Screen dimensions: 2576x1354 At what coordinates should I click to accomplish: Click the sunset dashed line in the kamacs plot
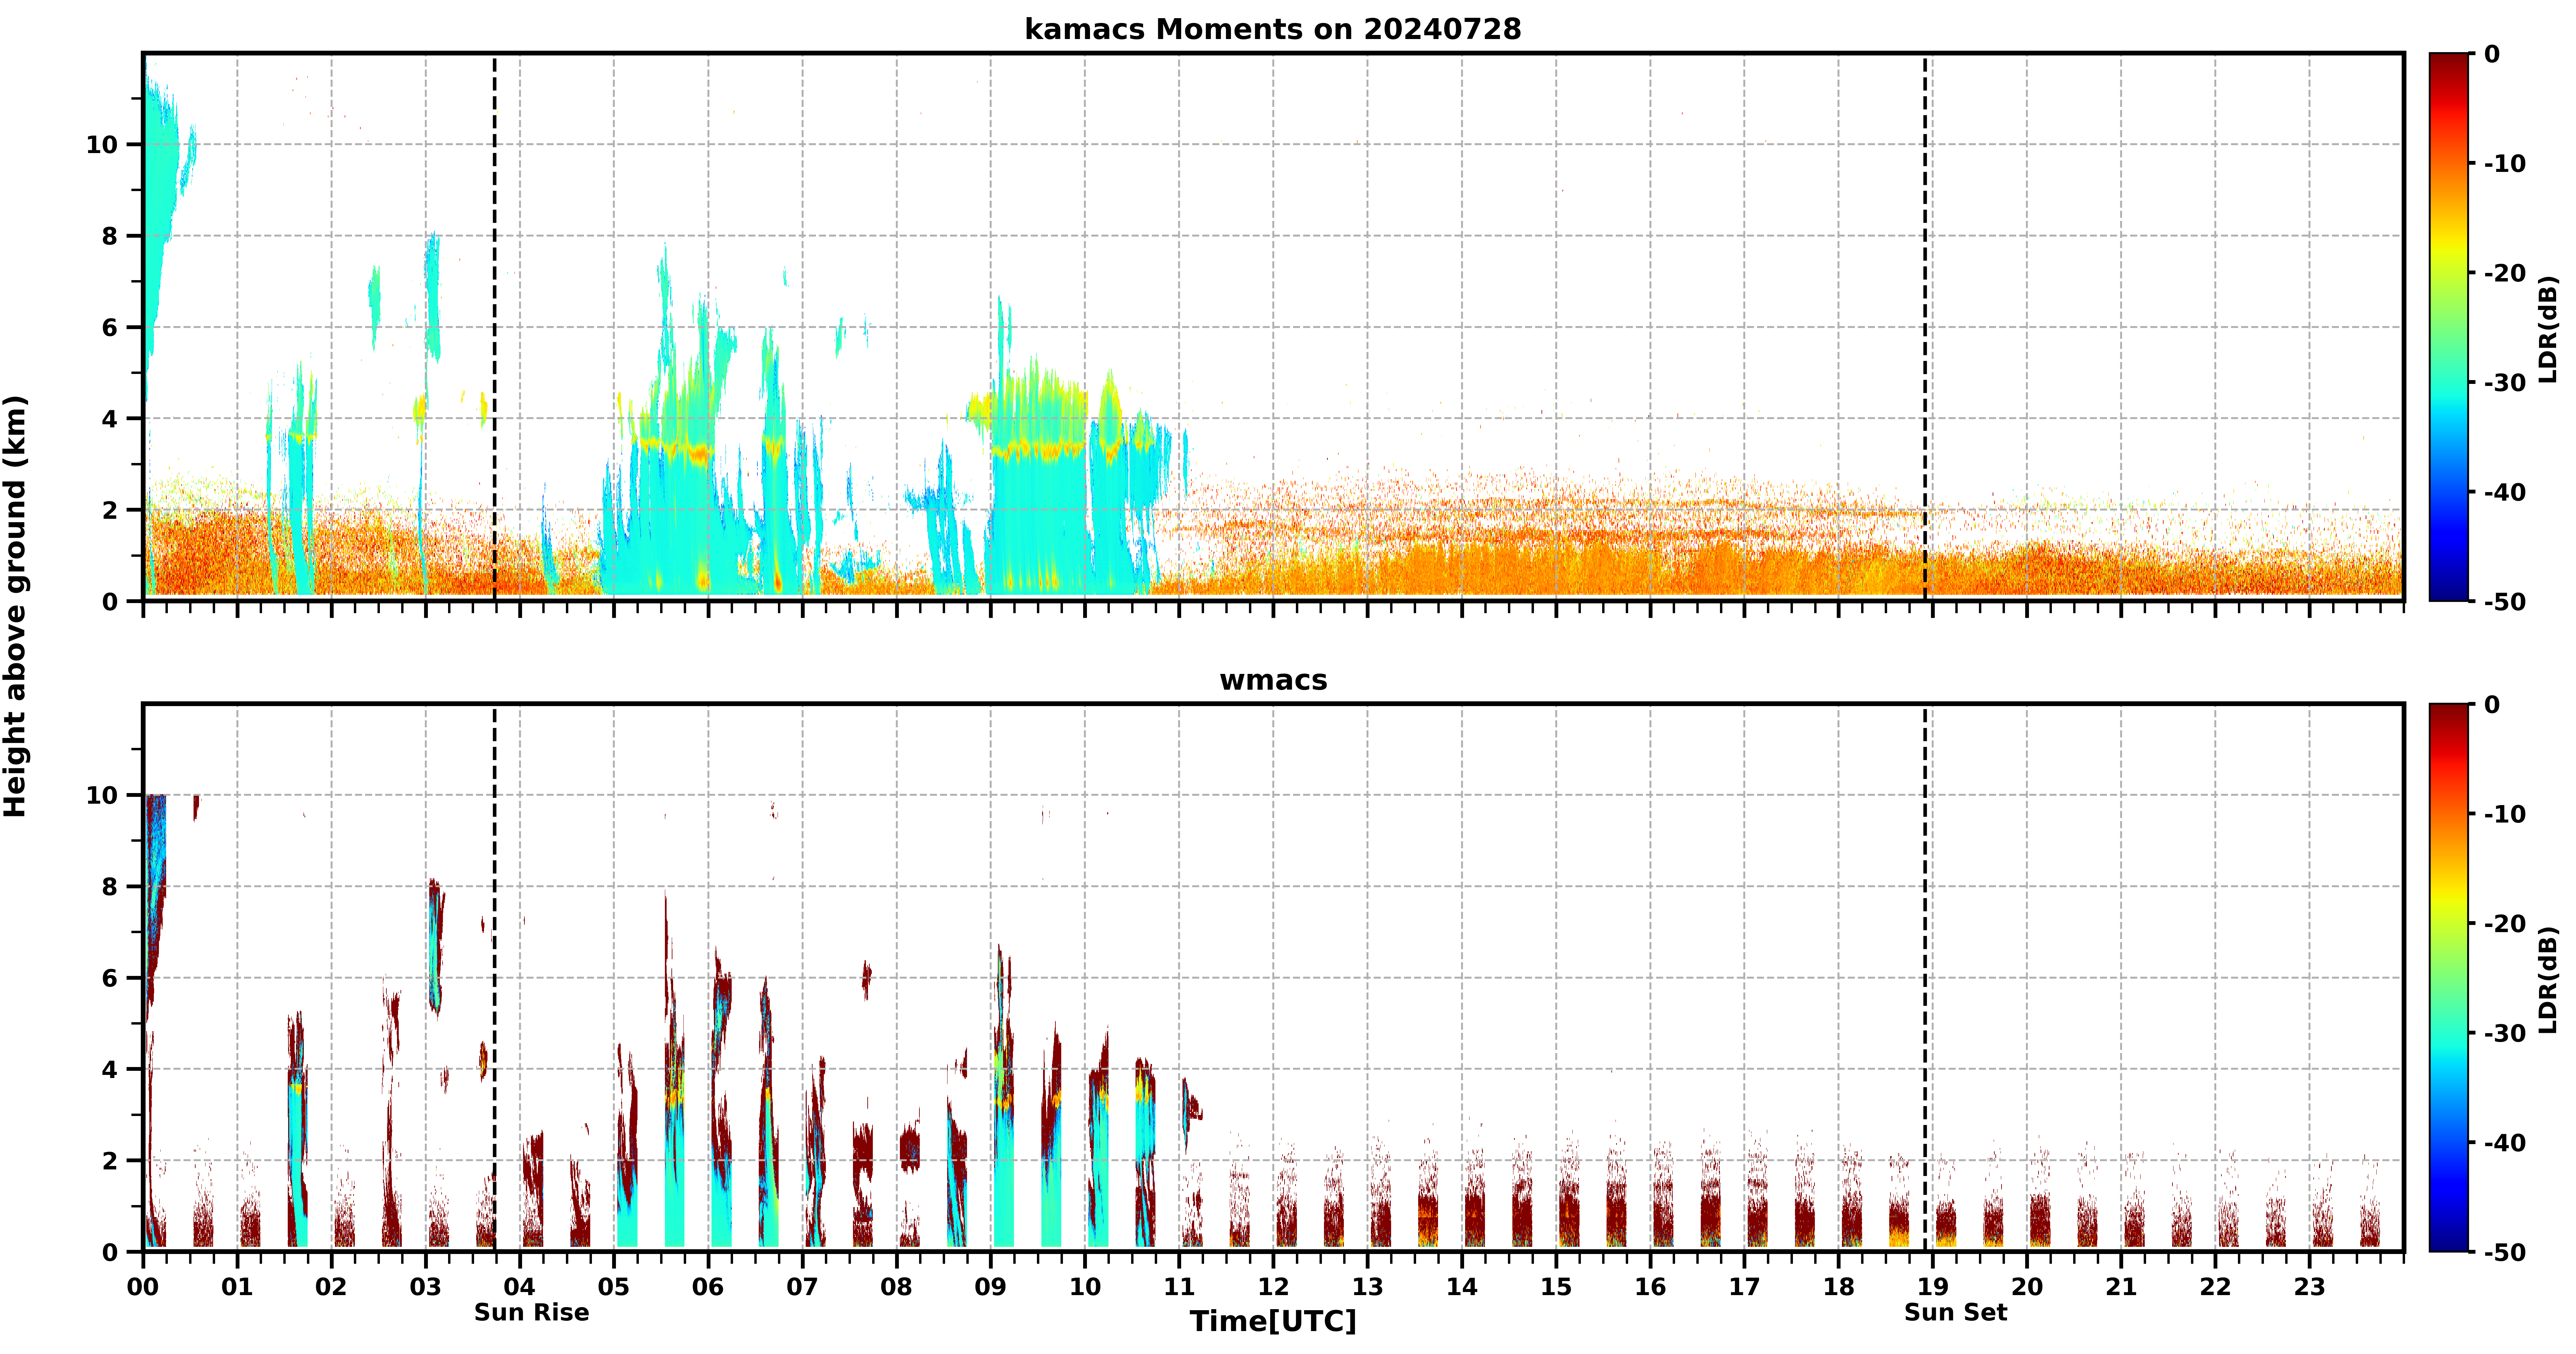(1925, 327)
